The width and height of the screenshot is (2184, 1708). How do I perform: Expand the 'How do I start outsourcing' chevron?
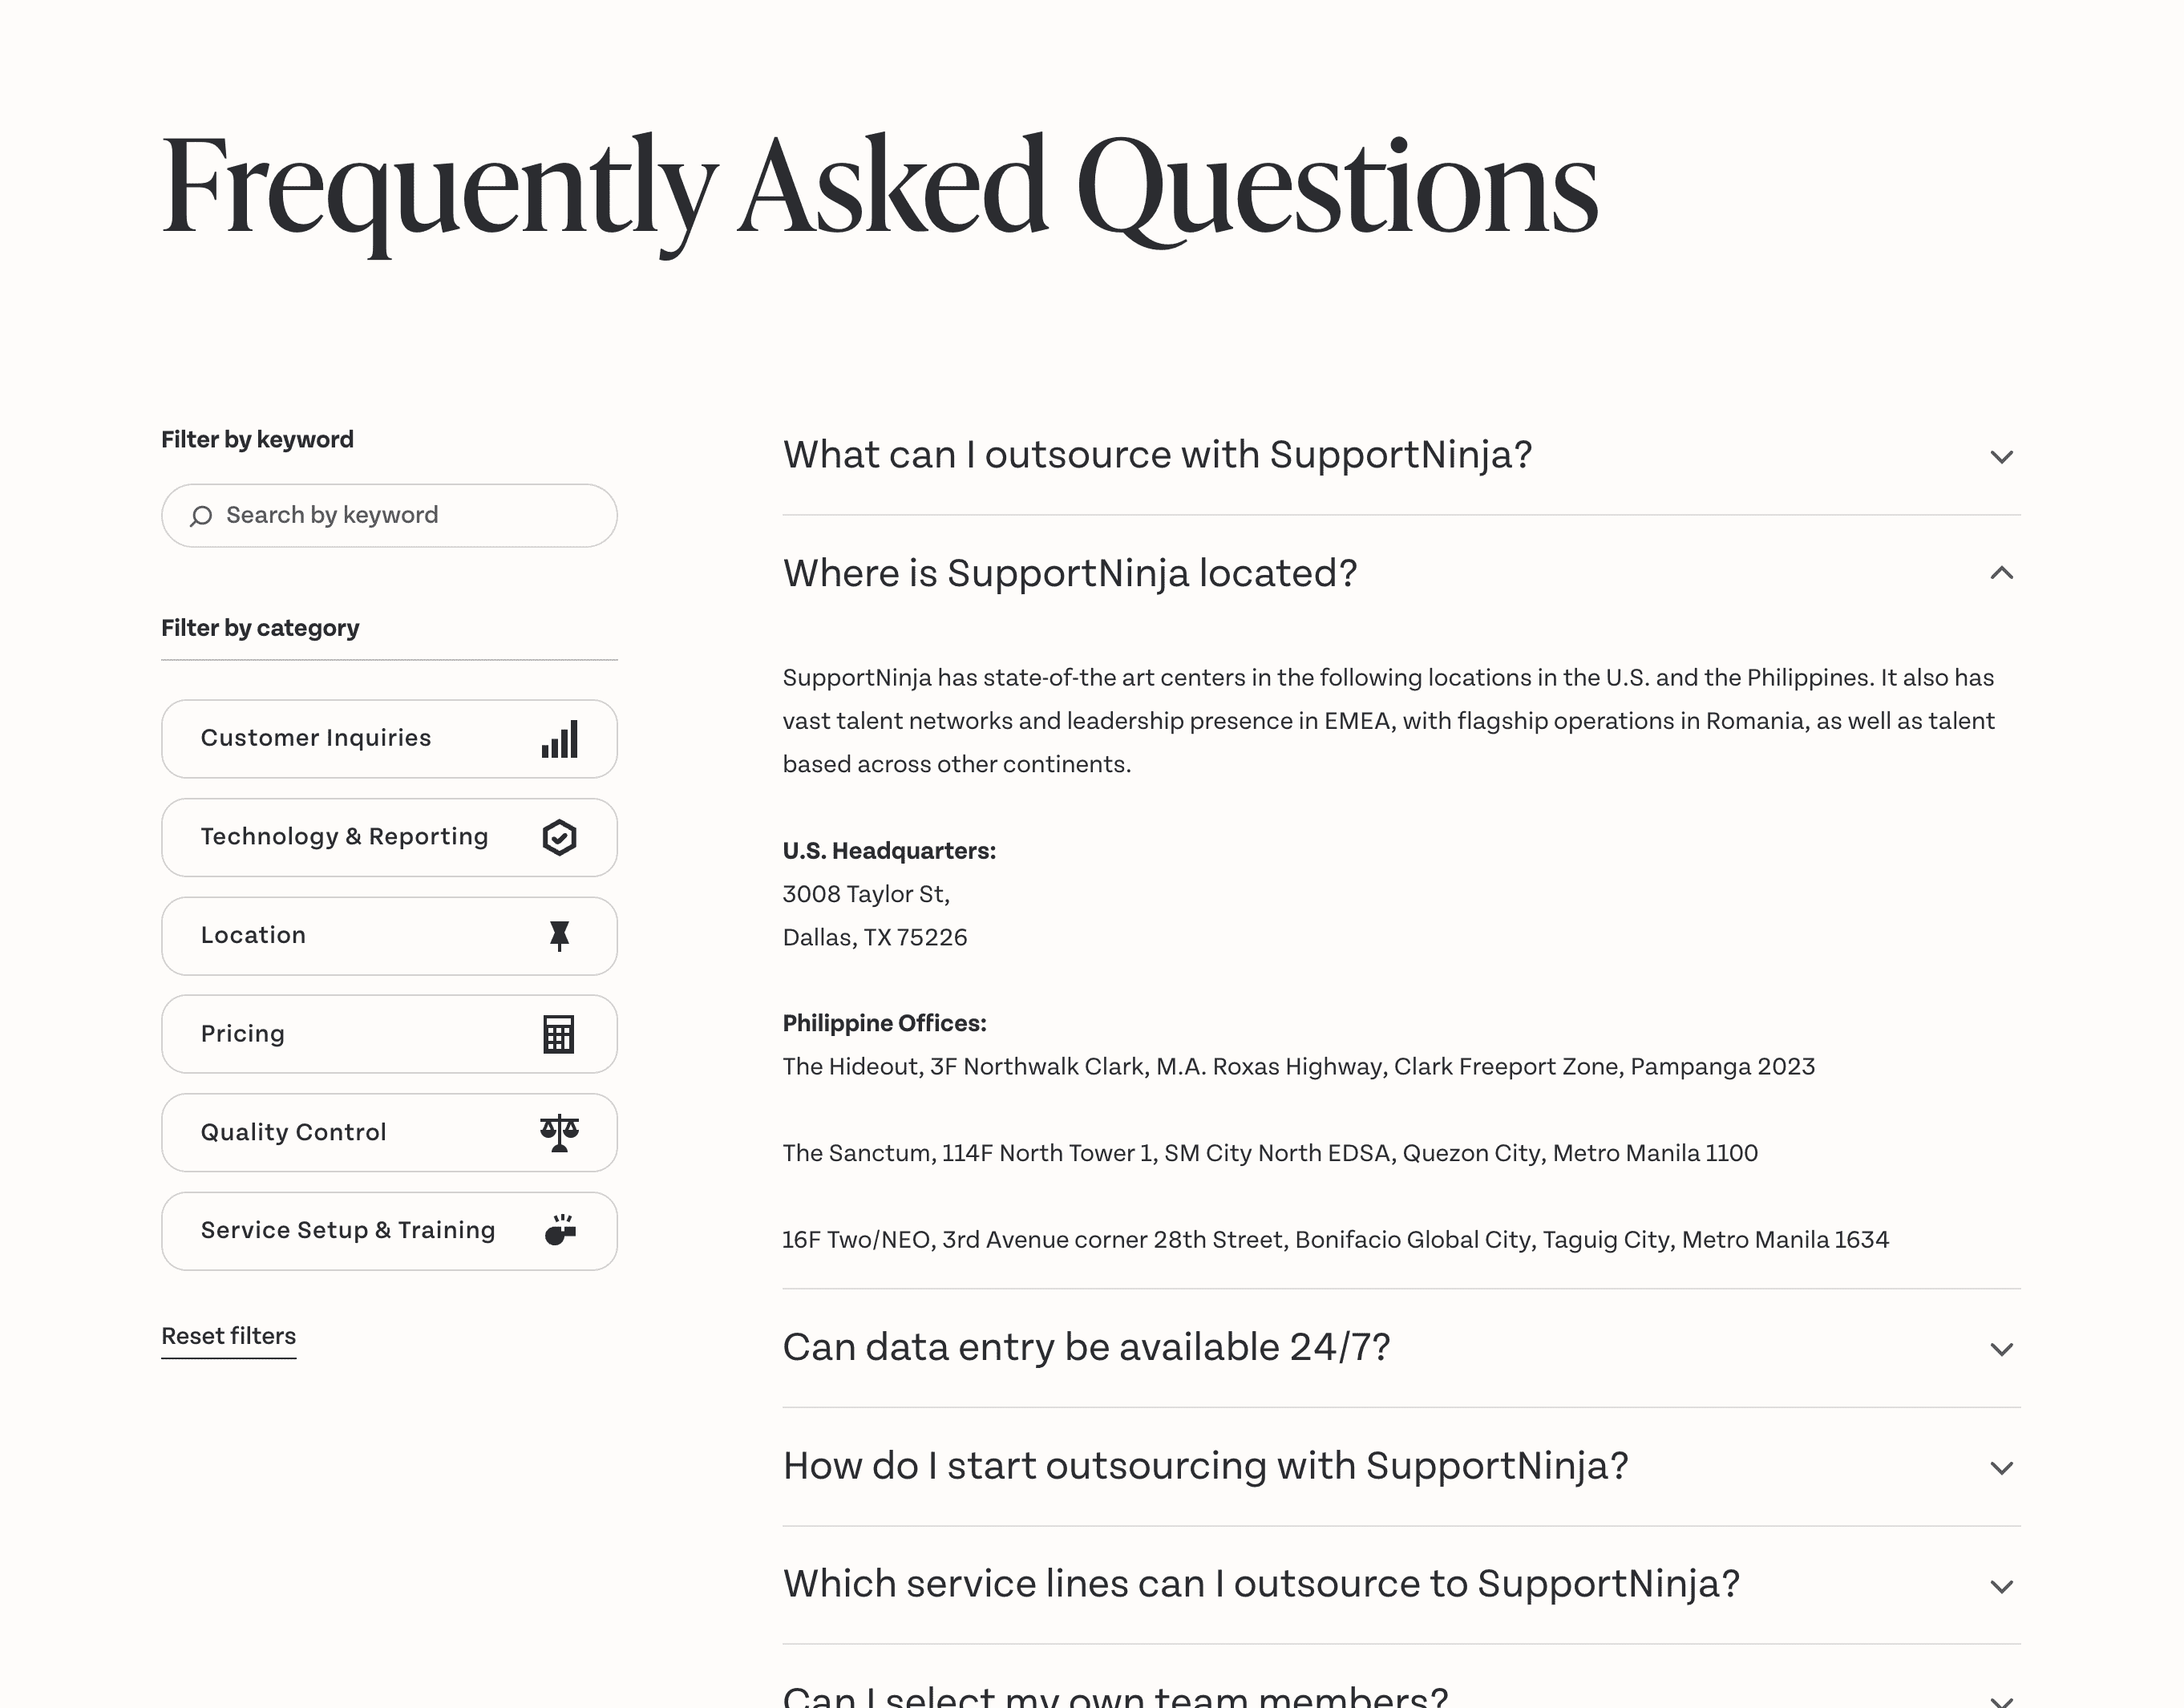click(2001, 1468)
